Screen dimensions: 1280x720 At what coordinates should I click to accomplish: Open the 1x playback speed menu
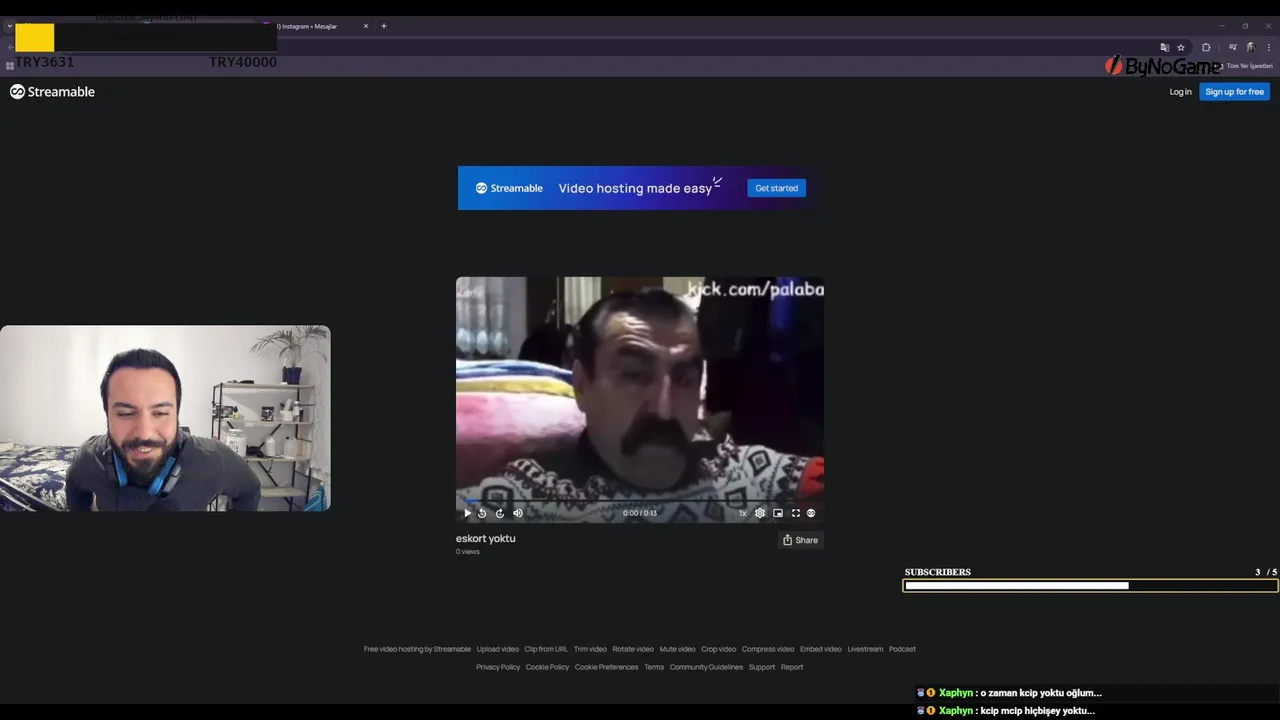(743, 513)
